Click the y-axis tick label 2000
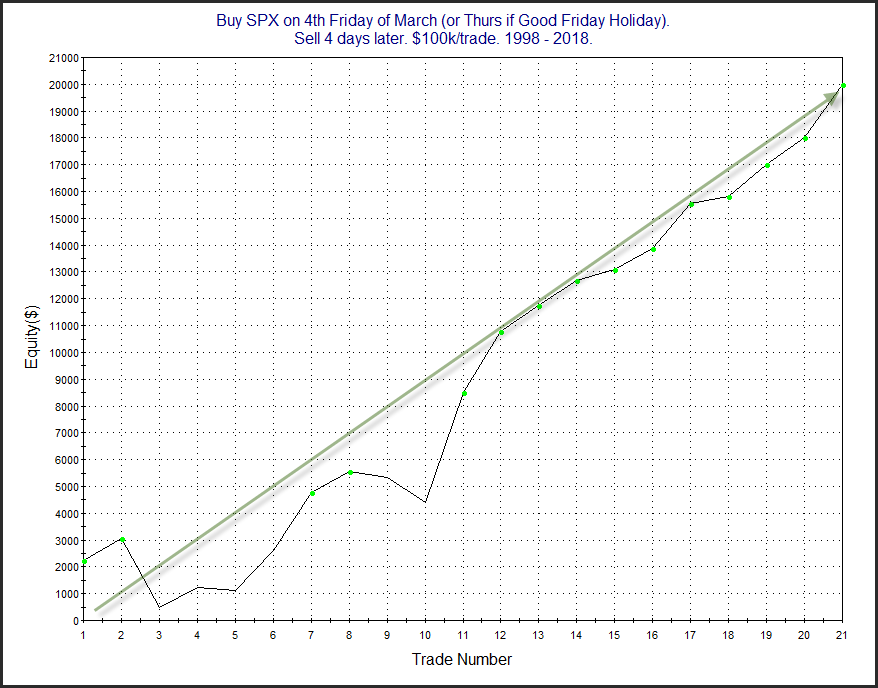Screen dimensions: 878x688 (x=67, y=567)
